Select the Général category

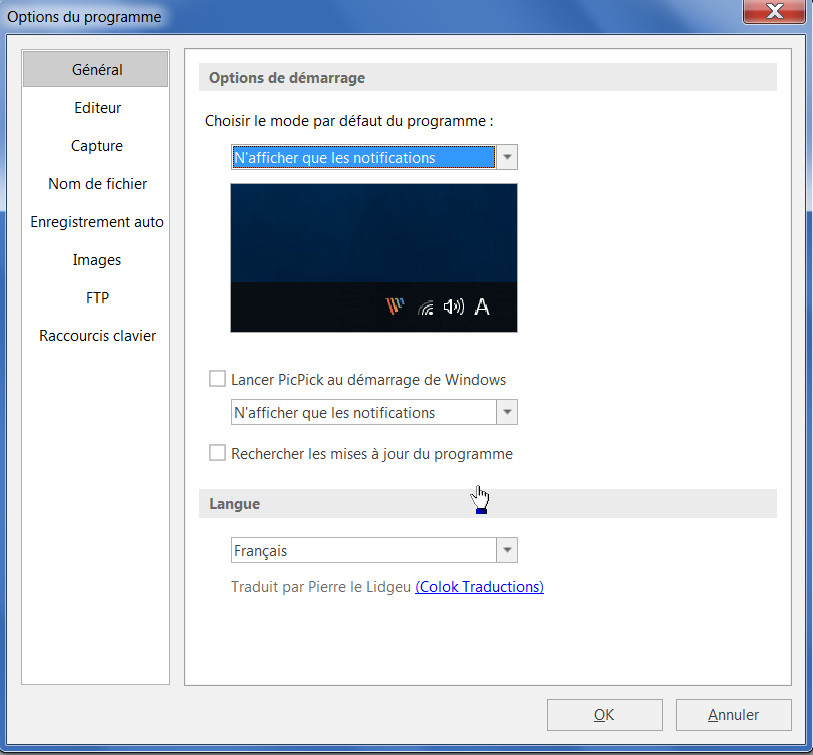[95, 69]
